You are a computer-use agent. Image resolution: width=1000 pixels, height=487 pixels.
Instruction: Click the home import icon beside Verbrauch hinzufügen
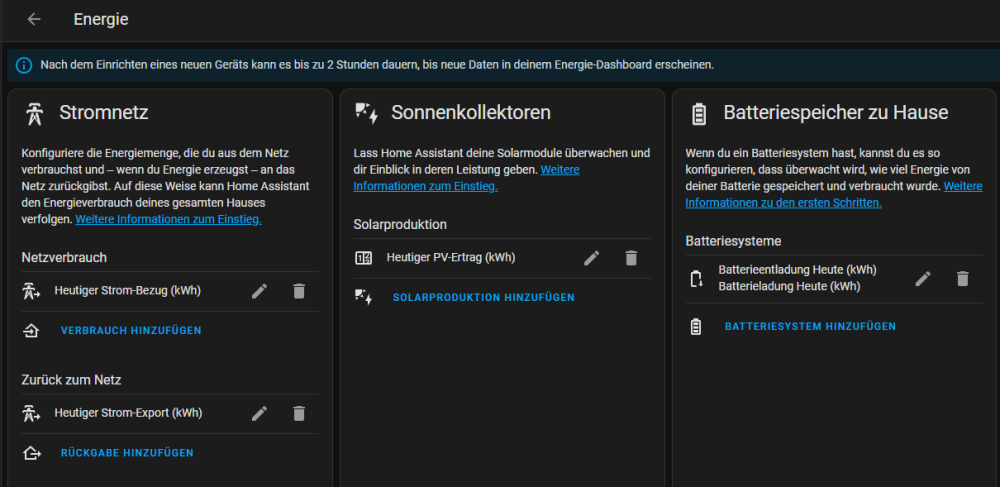coord(32,331)
